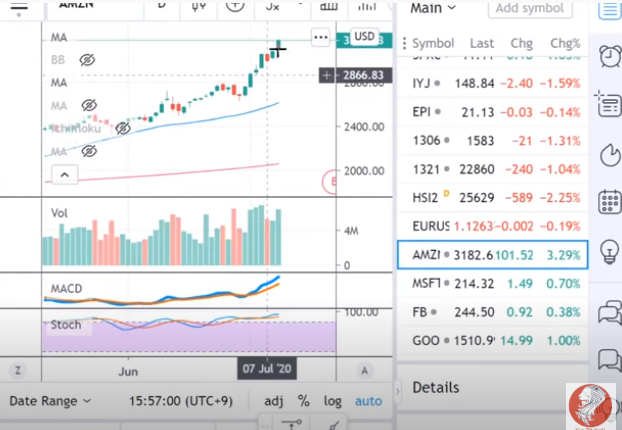The height and width of the screenshot is (430, 622).
Task: Sort watchlist by Symbol column
Action: 433,43
